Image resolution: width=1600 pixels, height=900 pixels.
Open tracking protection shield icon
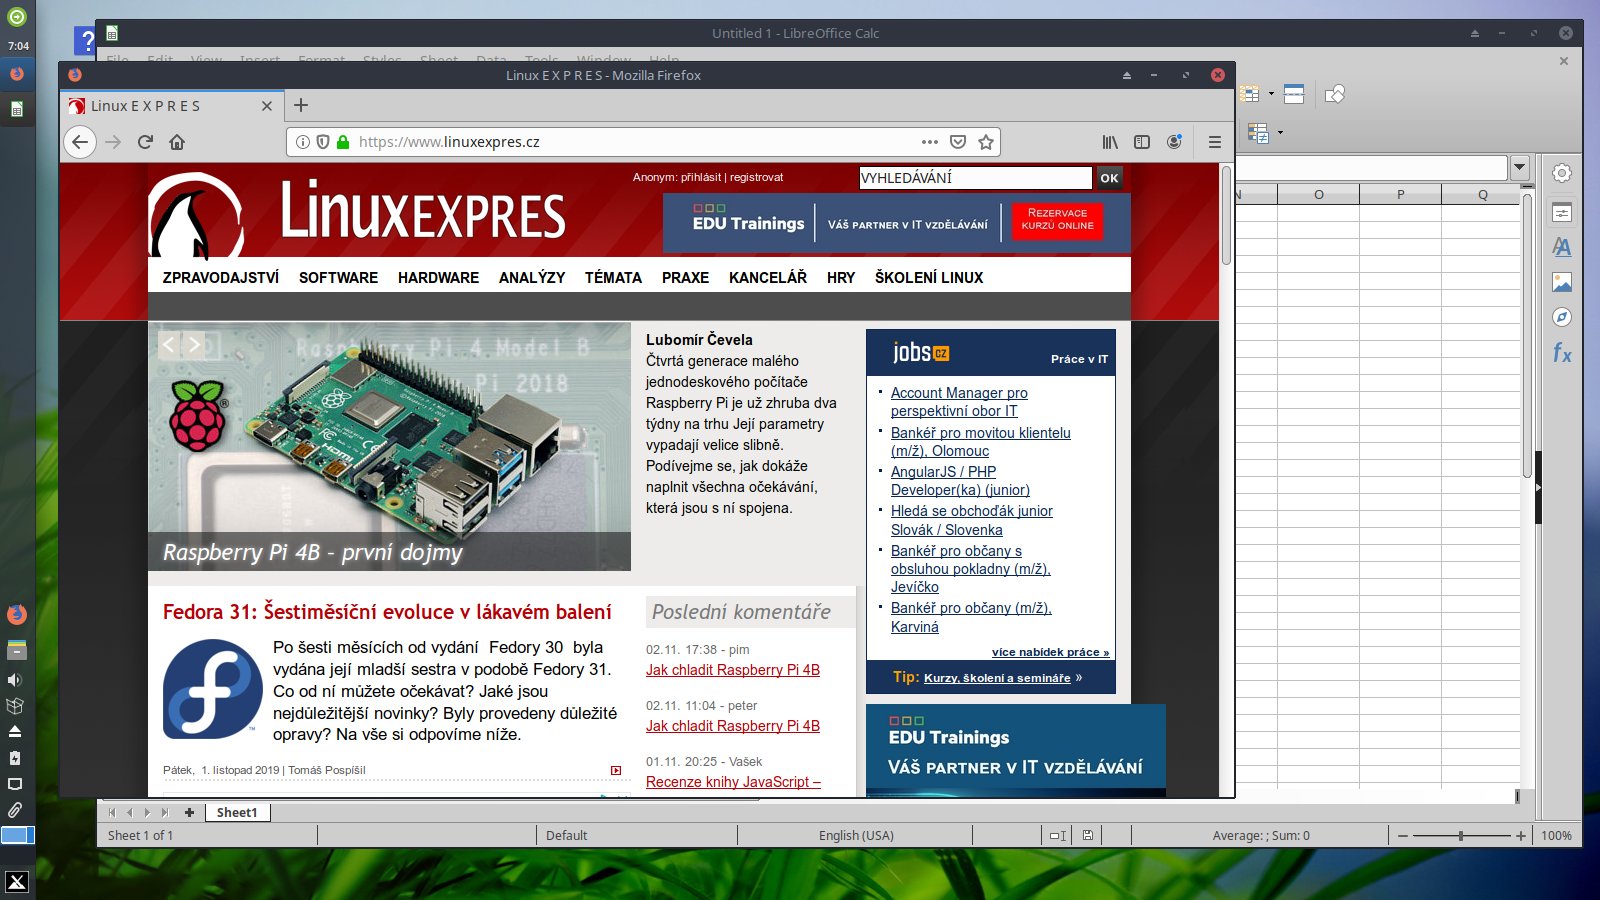(x=323, y=142)
